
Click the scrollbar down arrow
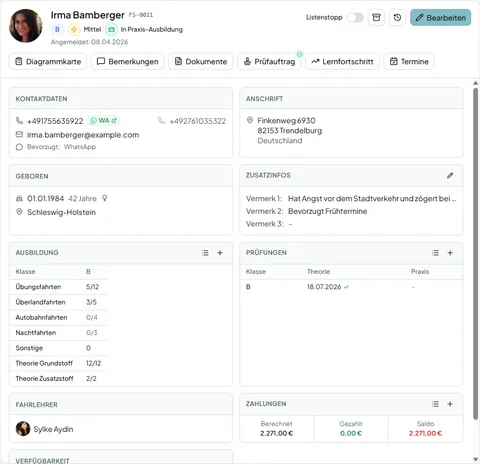475,460
